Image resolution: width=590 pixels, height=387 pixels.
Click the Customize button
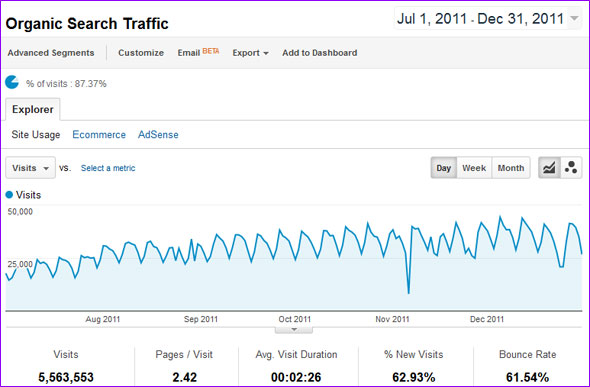[x=141, y=53]
